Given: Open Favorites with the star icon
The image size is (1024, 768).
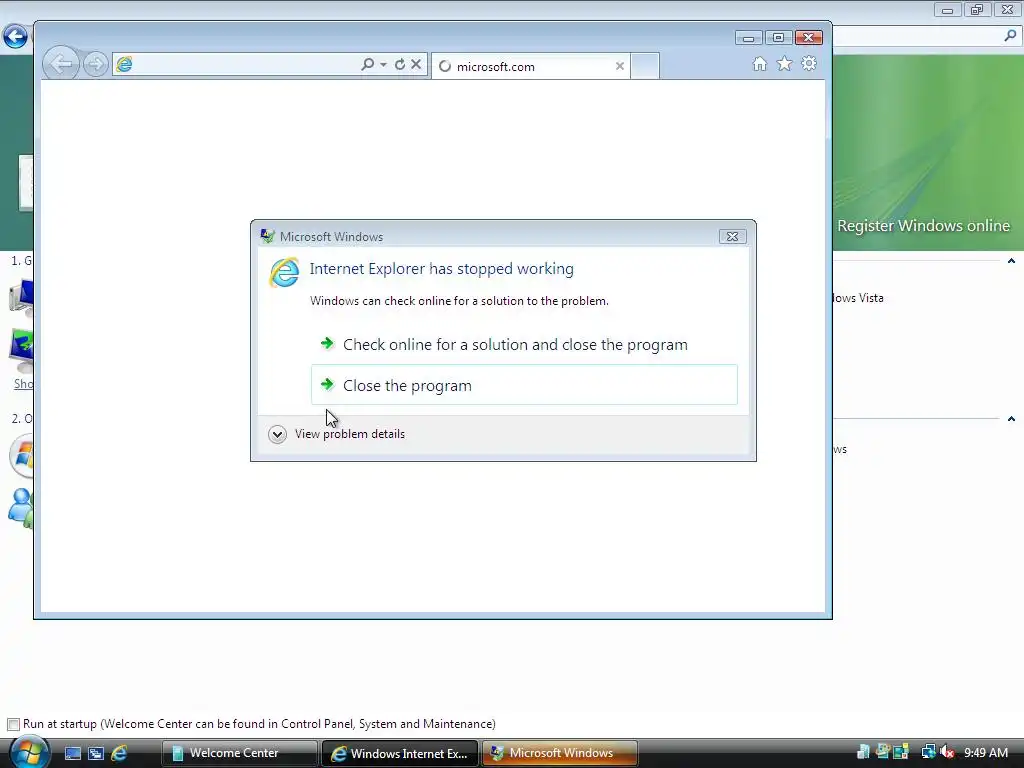Looking at the screenshot, I should 784,63.
